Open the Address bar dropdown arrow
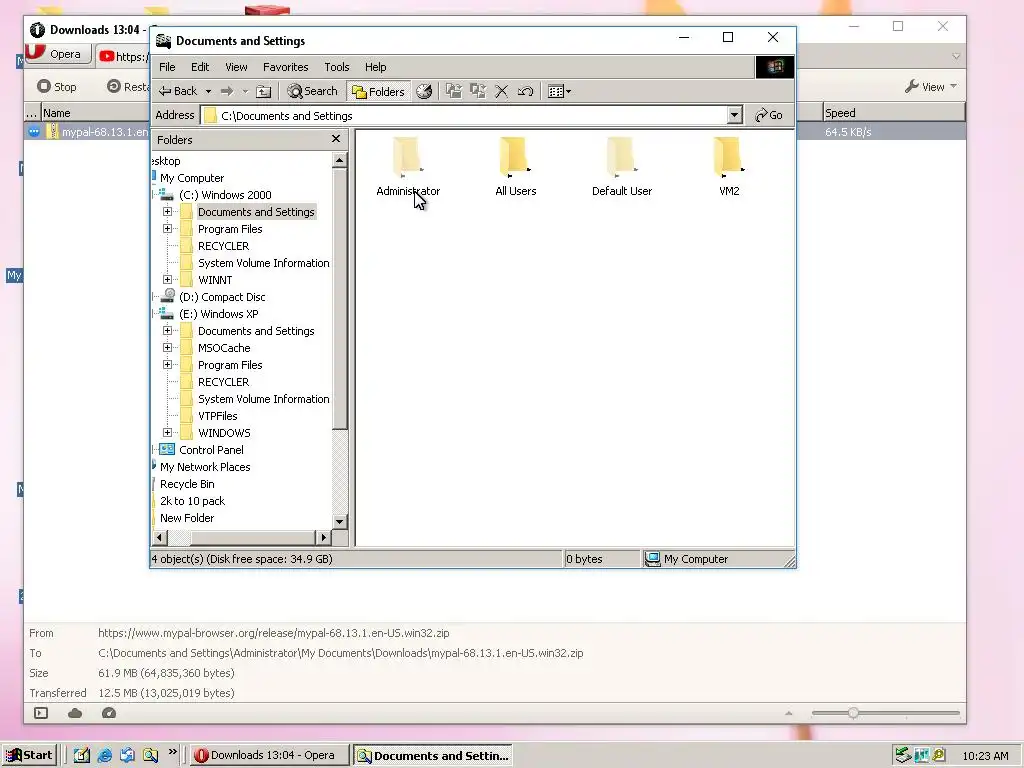The width and height of the screenshot is (1024, 768). coord(735,116)
